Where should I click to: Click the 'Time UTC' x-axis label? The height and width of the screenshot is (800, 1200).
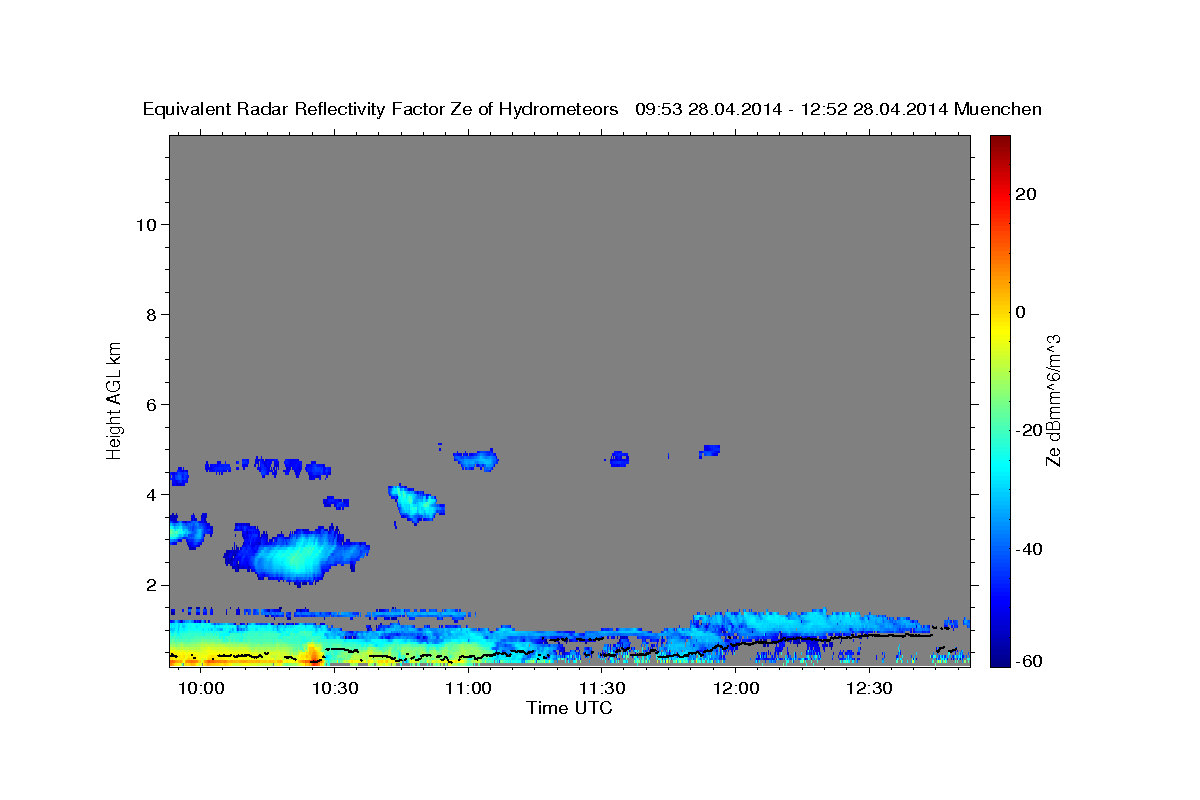(569, 708)
